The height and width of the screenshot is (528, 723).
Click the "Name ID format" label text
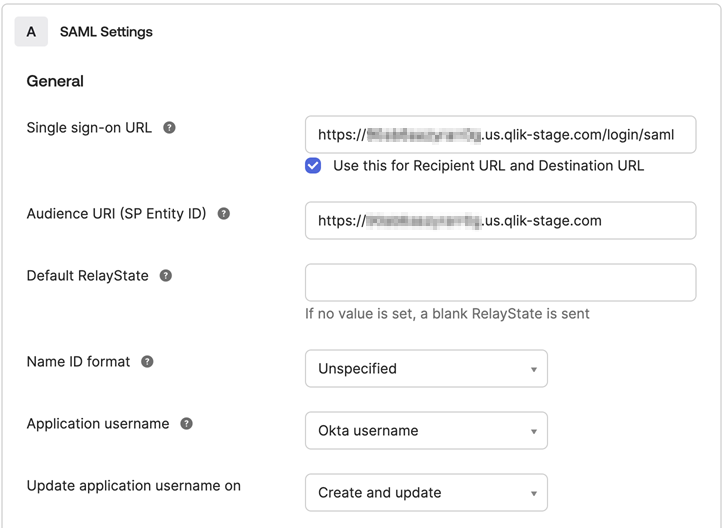pyautogui.click(x=78, y=362)
